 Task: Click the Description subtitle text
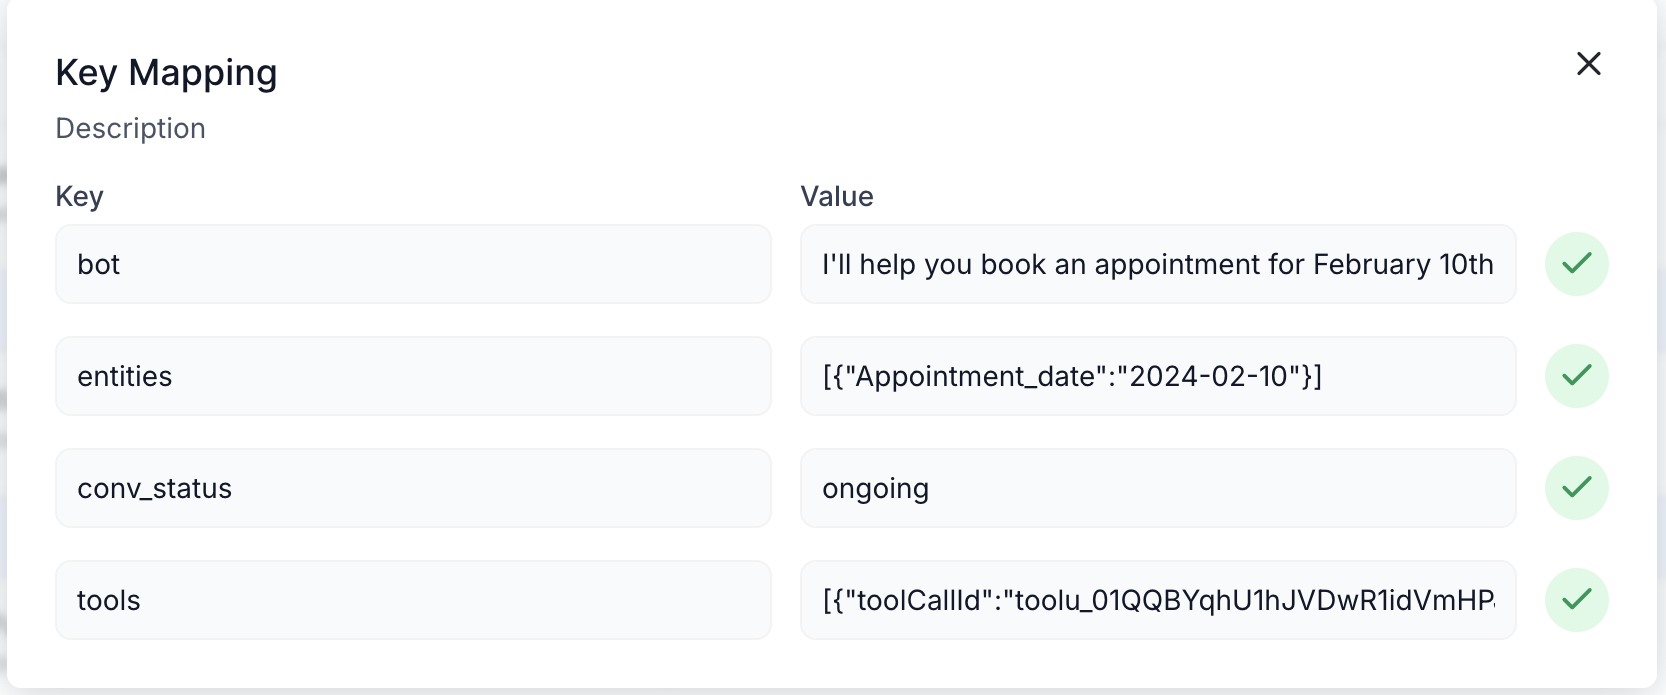click(130, 128)
